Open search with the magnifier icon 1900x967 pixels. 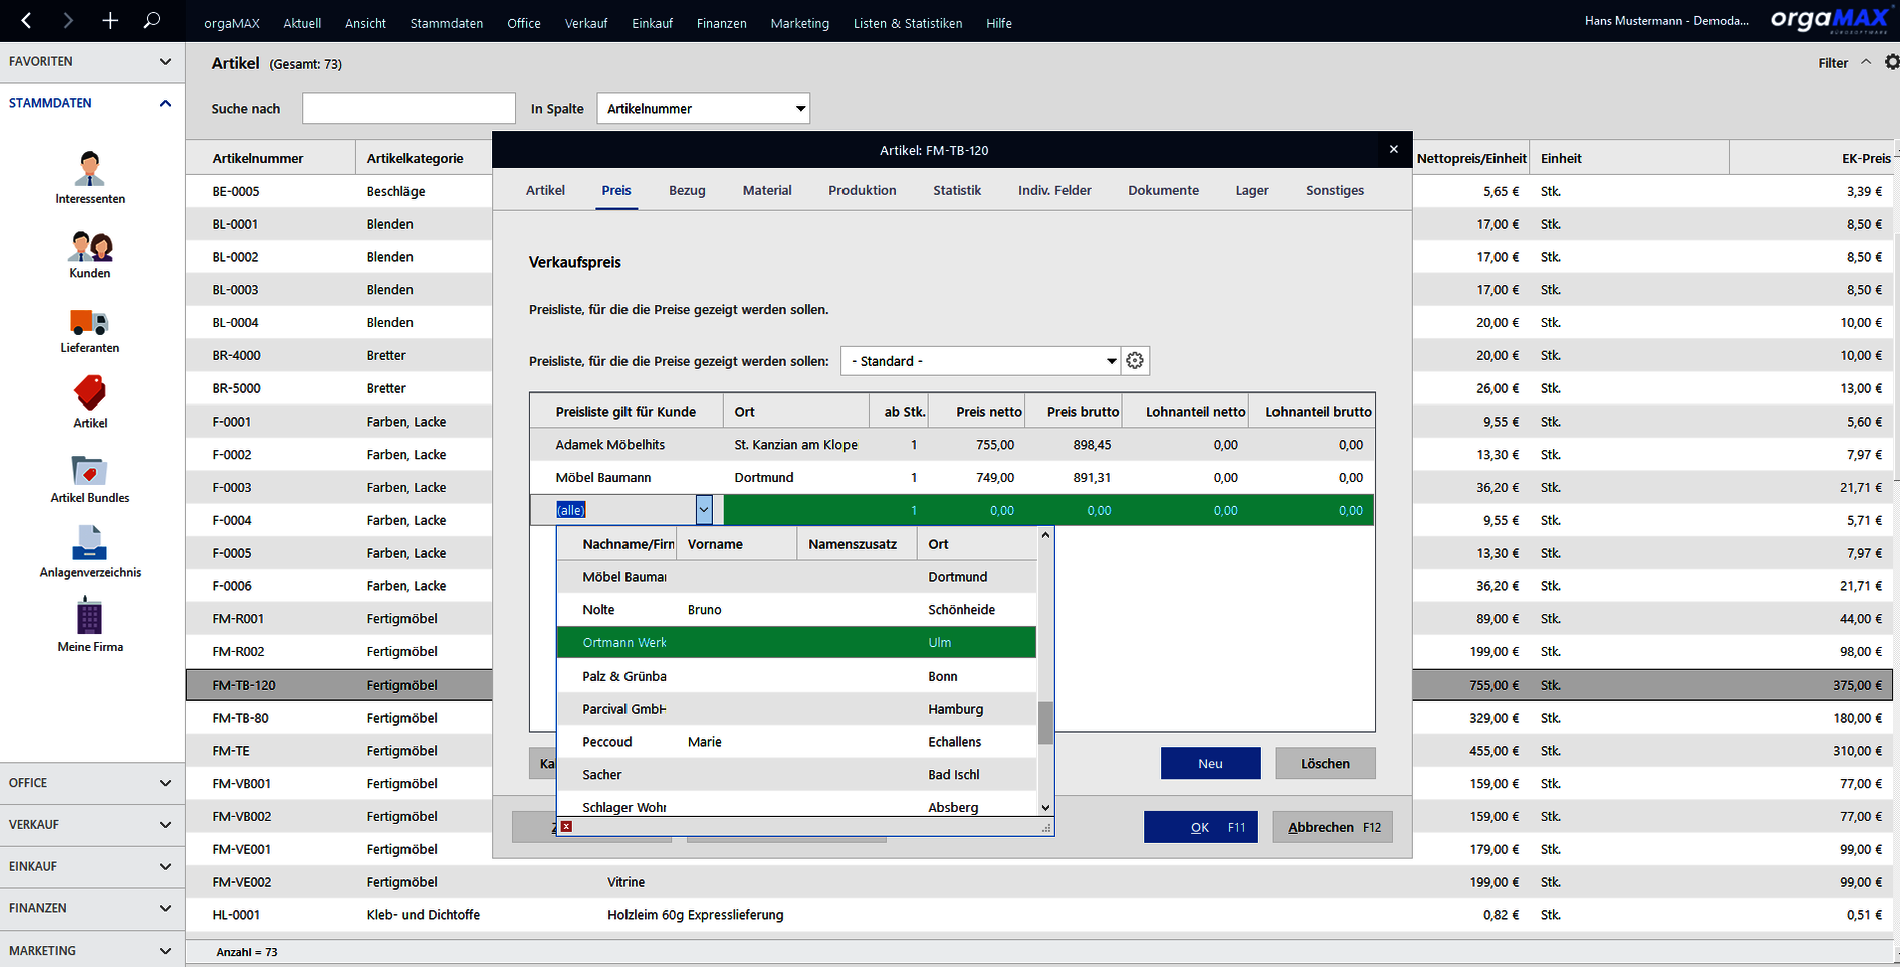click(x=152, y=20)
